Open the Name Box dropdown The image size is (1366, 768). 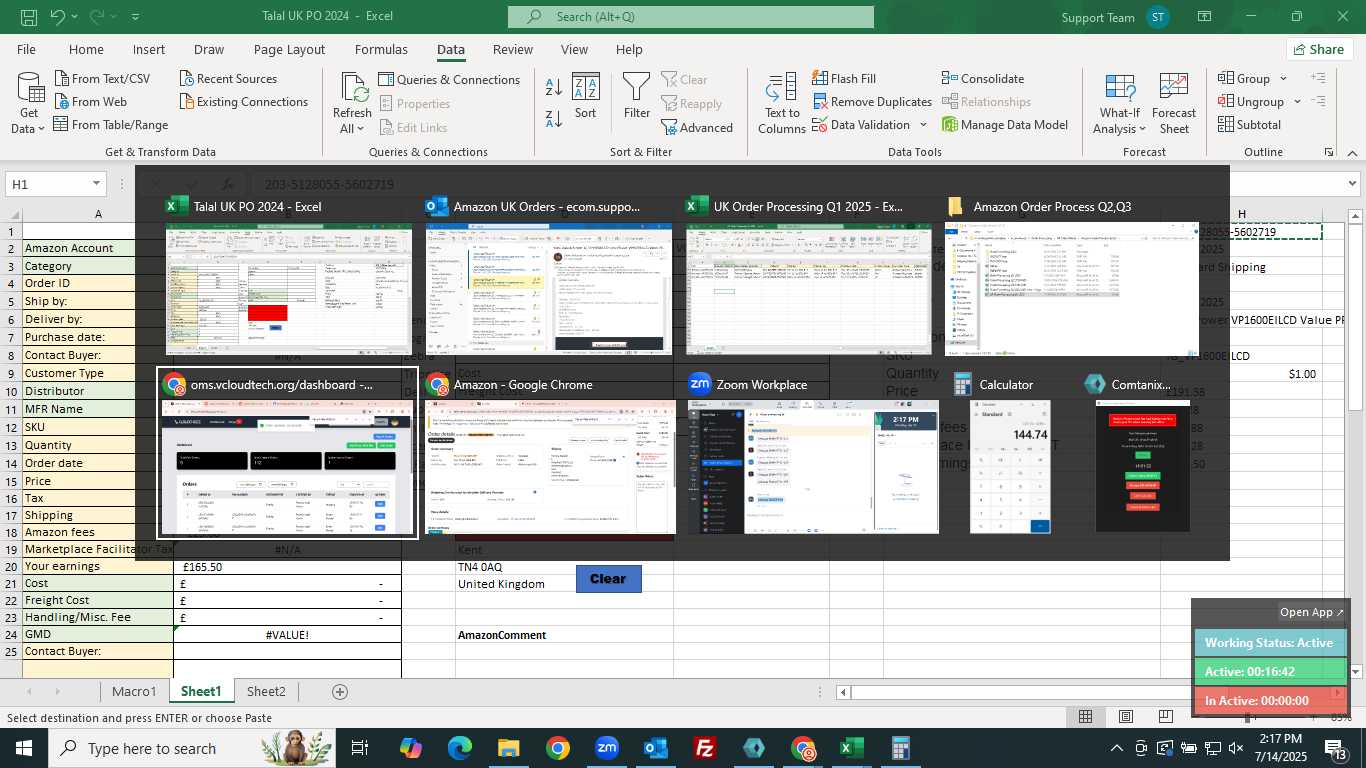[96, 184]
